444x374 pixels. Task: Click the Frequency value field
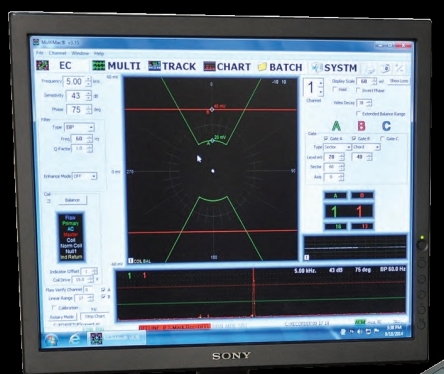(75, 82)
